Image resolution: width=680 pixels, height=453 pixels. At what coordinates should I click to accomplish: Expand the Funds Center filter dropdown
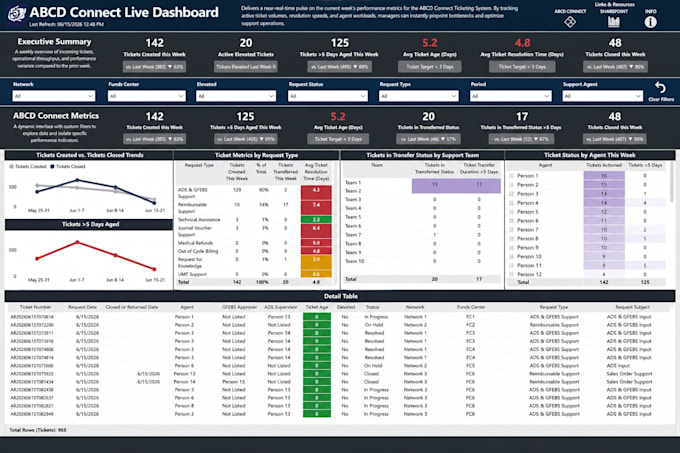[x=147, y=96]
